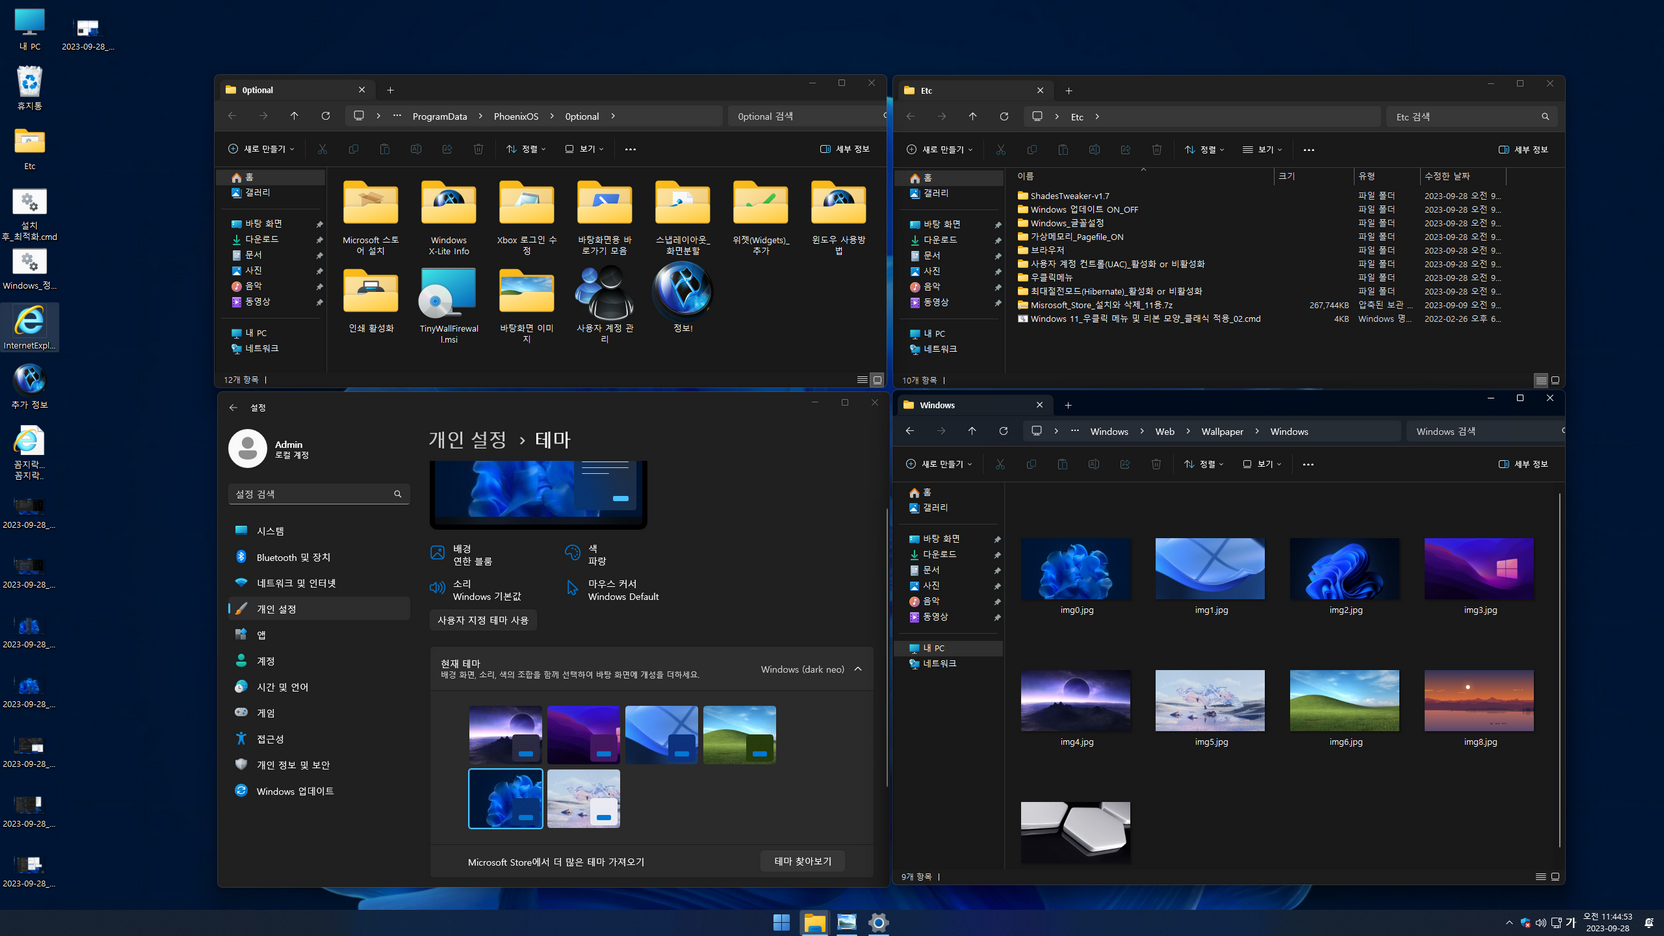This screenshot has width=1664, height=936.
Task: Open 색 파랑 color setting
Action: pos(586,555)
